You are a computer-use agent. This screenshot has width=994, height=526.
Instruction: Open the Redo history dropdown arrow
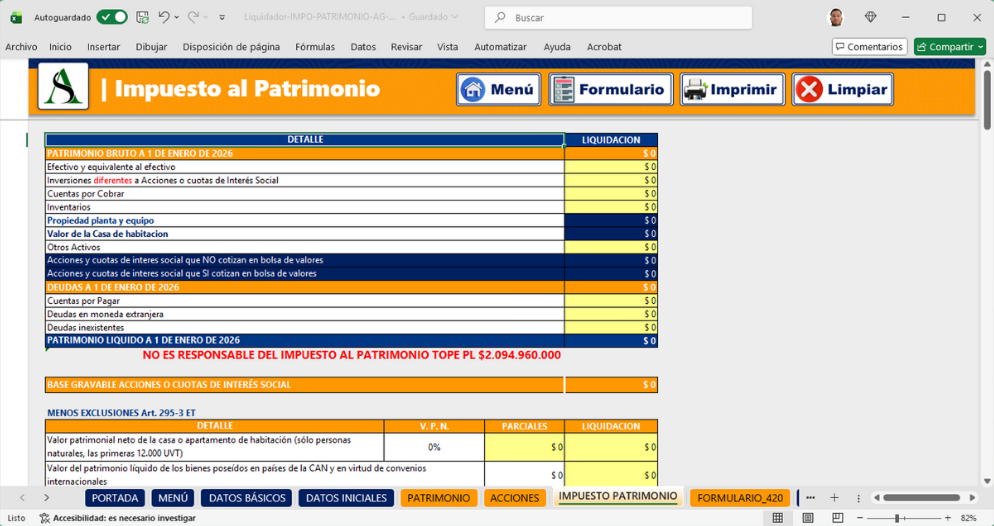pyautogui.click(x=205, y=18)
